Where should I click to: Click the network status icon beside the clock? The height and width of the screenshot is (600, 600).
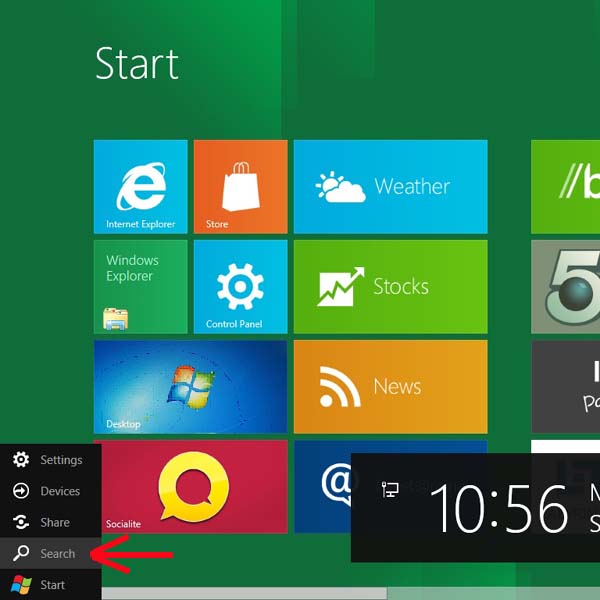[x=390, y=489]
